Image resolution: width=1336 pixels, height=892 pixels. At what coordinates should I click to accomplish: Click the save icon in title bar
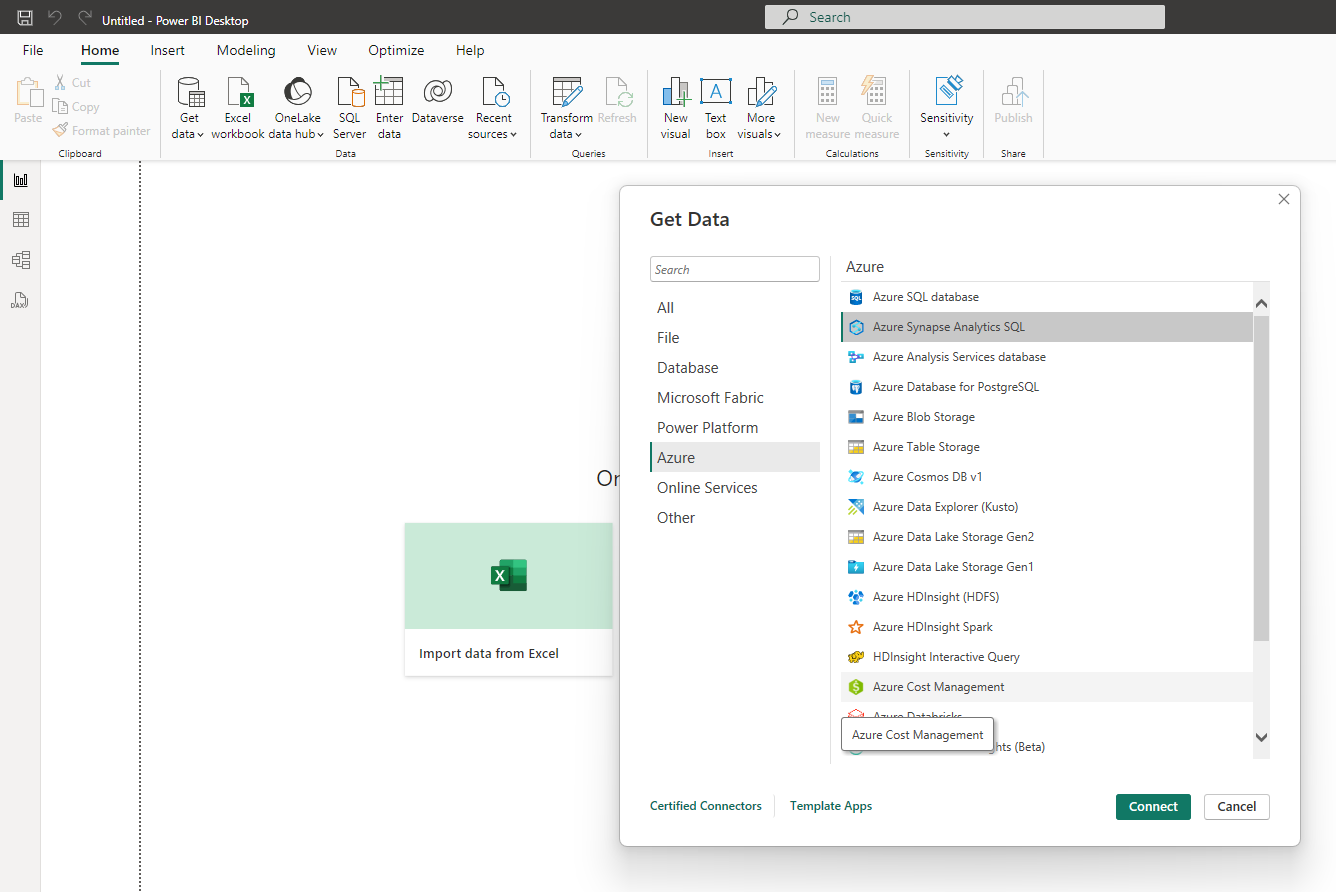coord(25,18)
